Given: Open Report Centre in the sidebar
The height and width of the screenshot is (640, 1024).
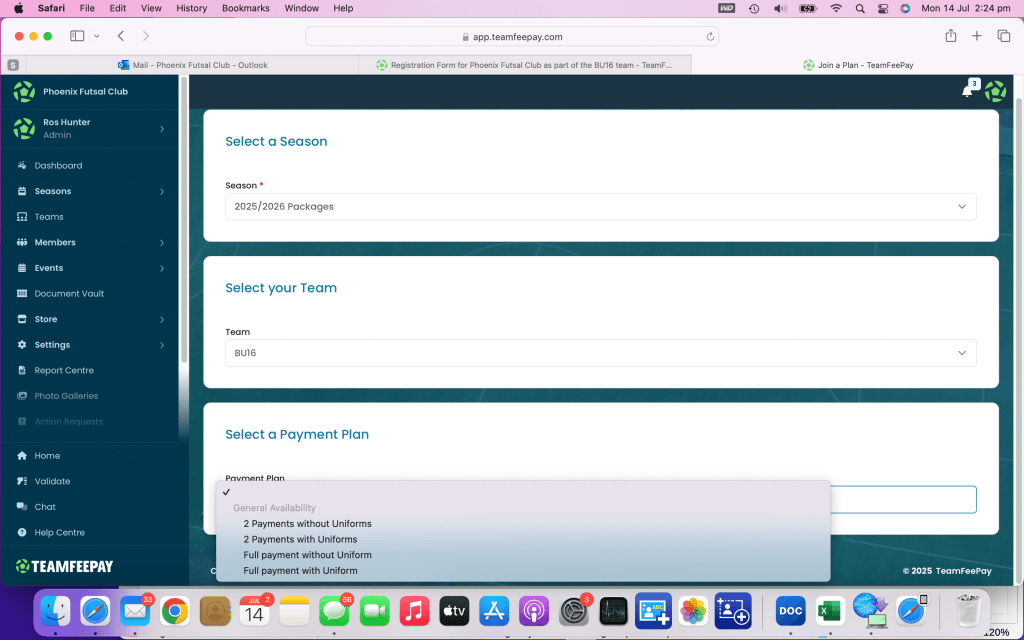Looking at the screenshot, I should tap(64, 370).
